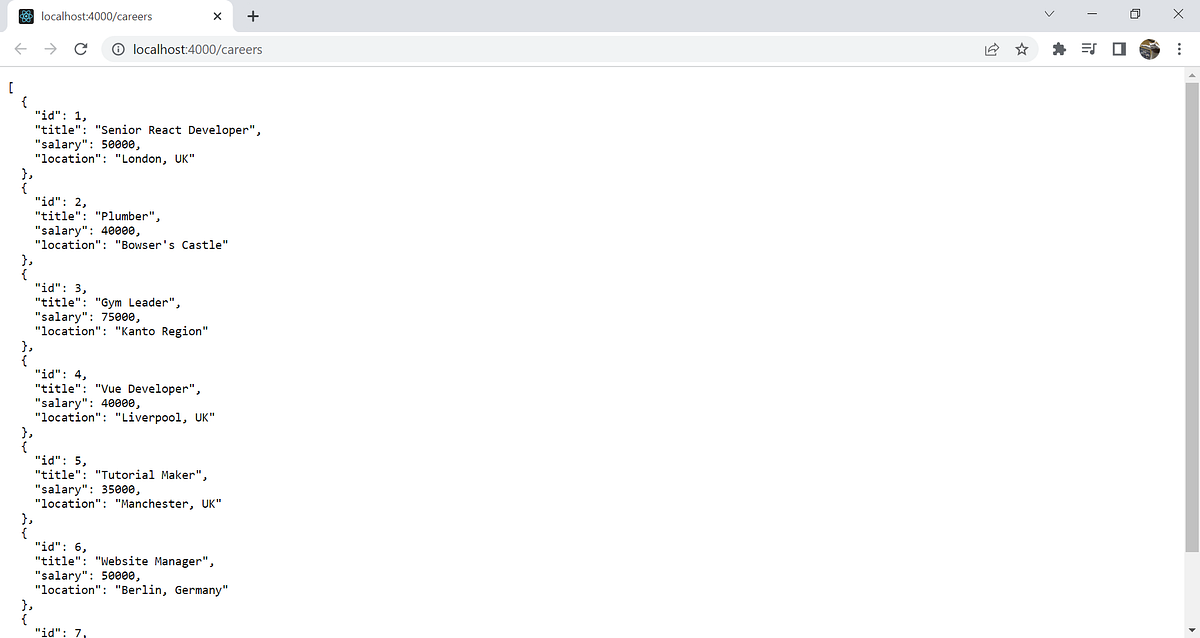
Task: Click the browser back arrow
Action: click(21, 49)
